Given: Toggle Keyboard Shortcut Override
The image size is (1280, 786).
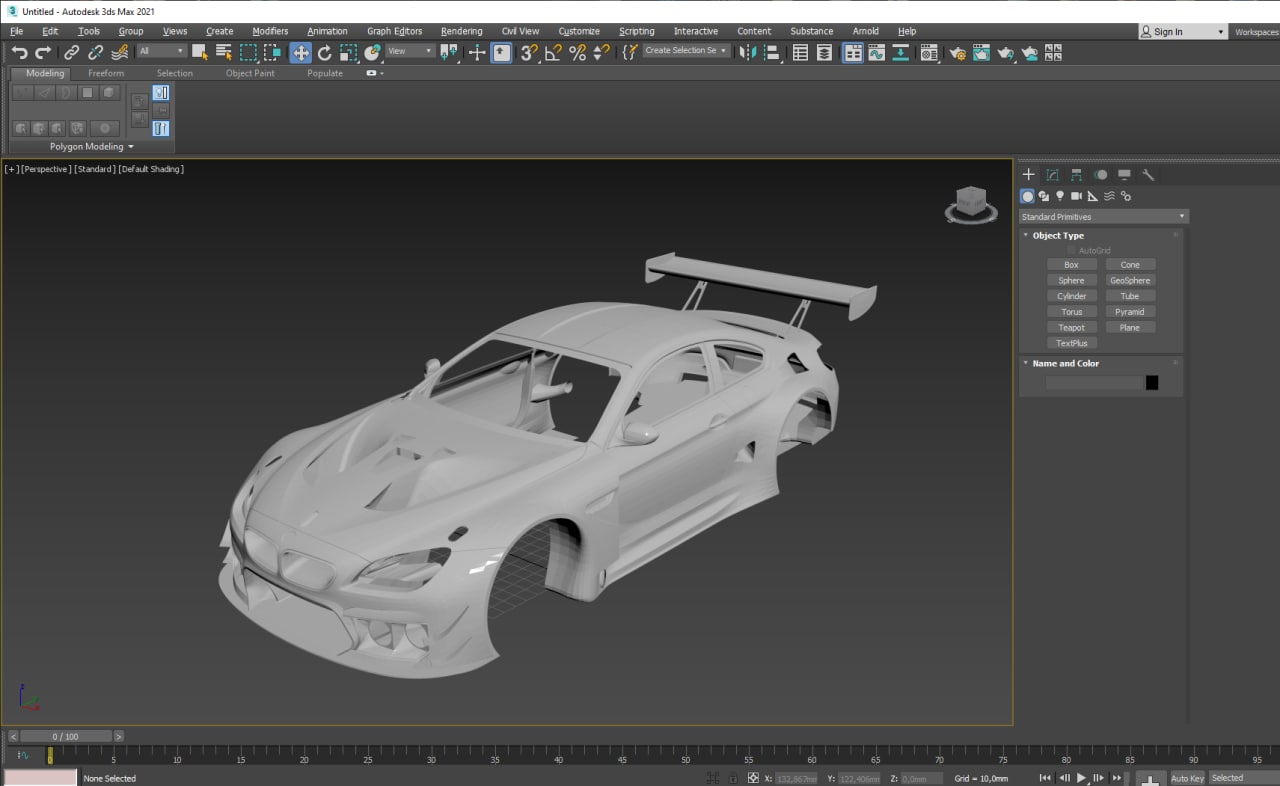Looking at the screenshot, I should click(502, 52).
